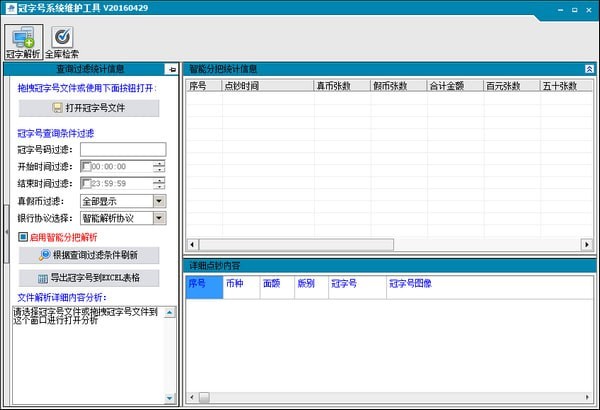Image resolution: width=600 pixels, height=410 pixels.
Task: Click the scroll-down arrow in analysis text box
Action: coord(170,398)
